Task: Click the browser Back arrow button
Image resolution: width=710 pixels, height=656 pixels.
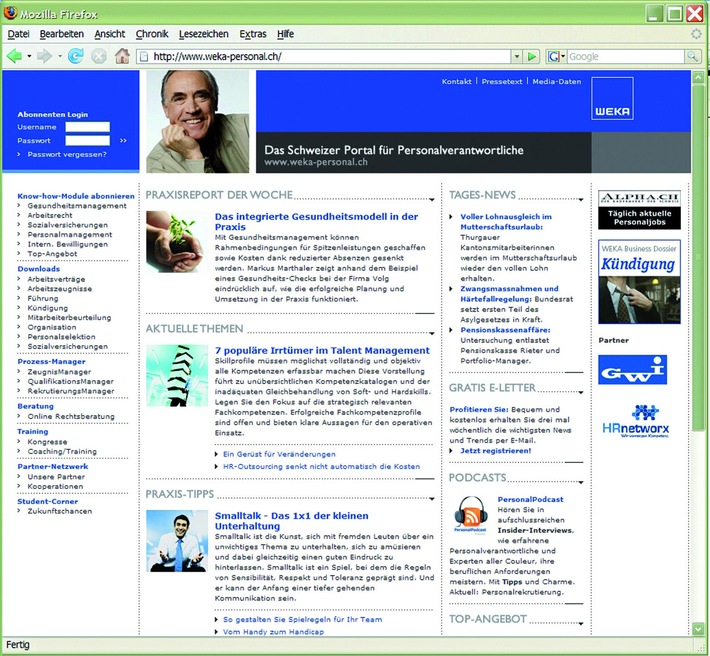Action: click(x=14, y=56)
